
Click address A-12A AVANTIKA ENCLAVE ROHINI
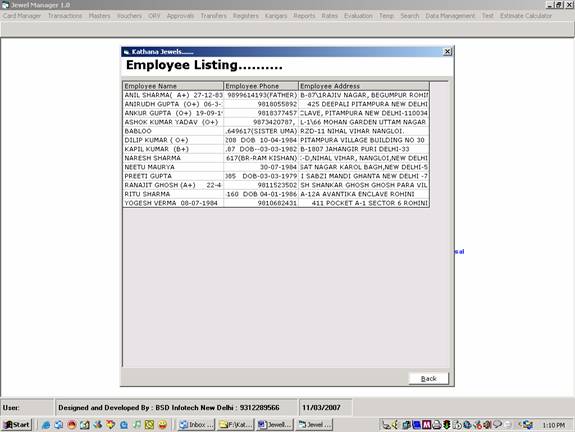click(357, 194)
